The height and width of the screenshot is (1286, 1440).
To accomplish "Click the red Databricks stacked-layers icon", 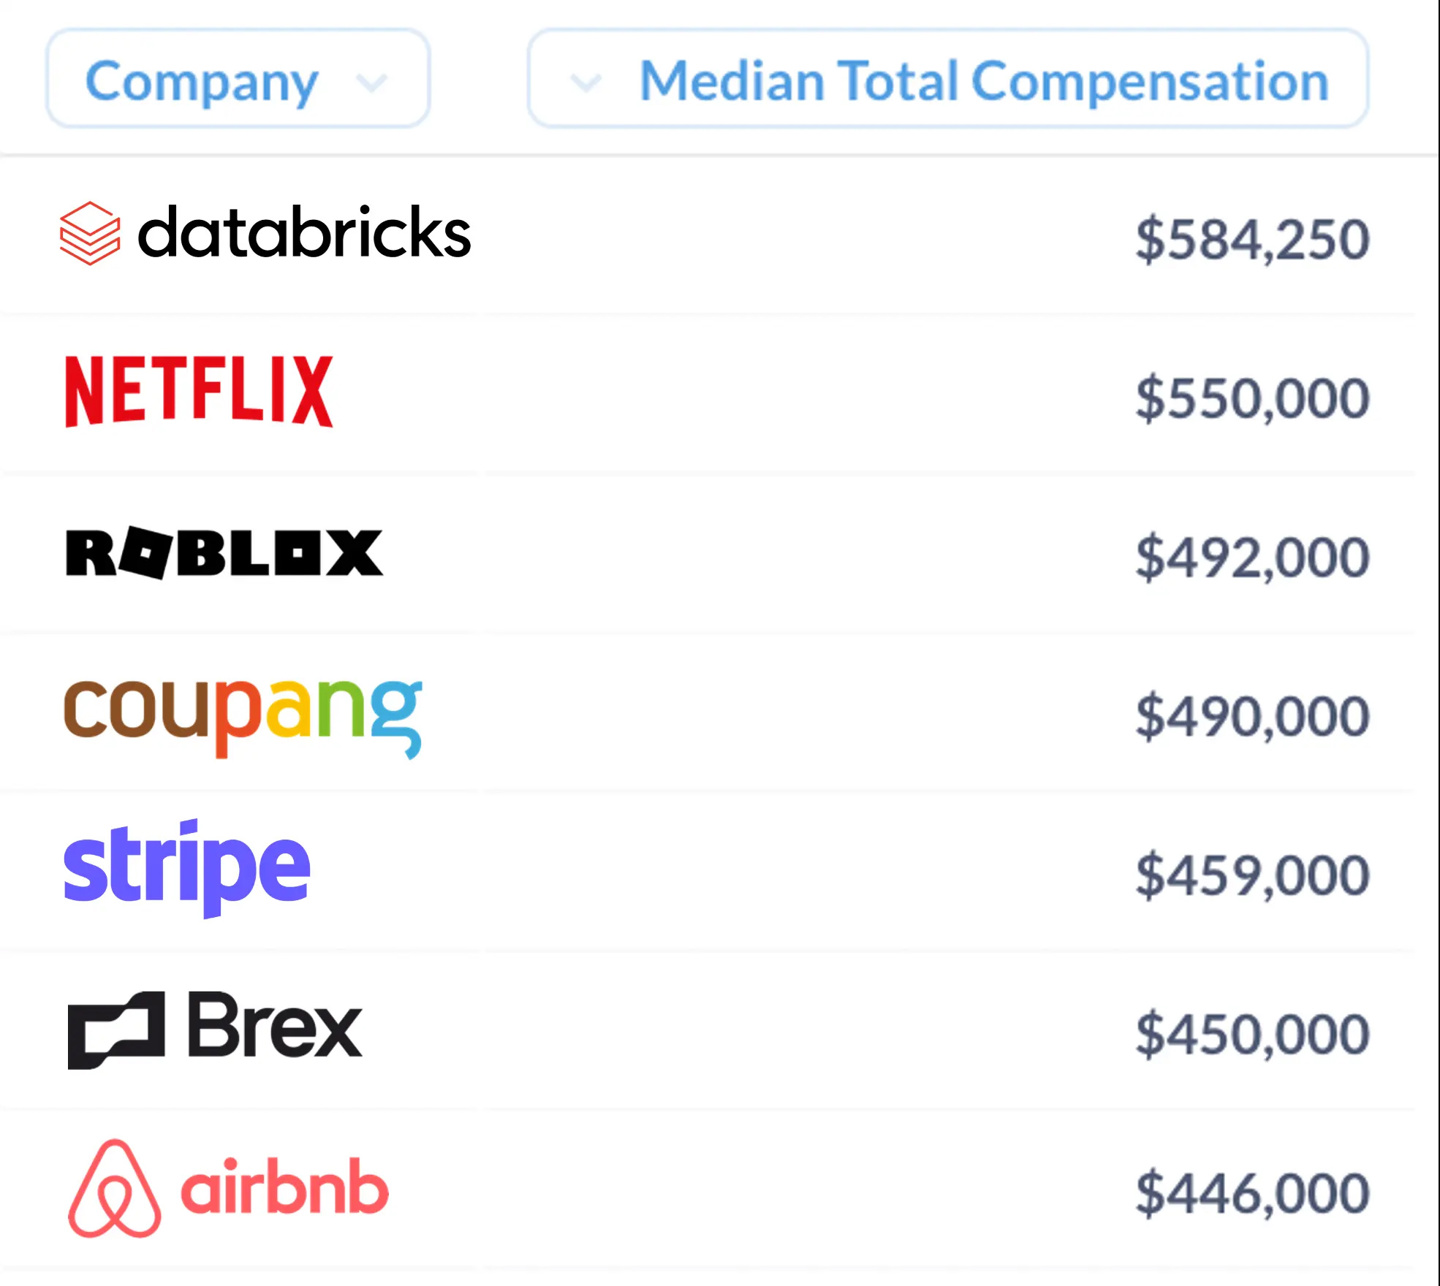I will tap(90, 233).
